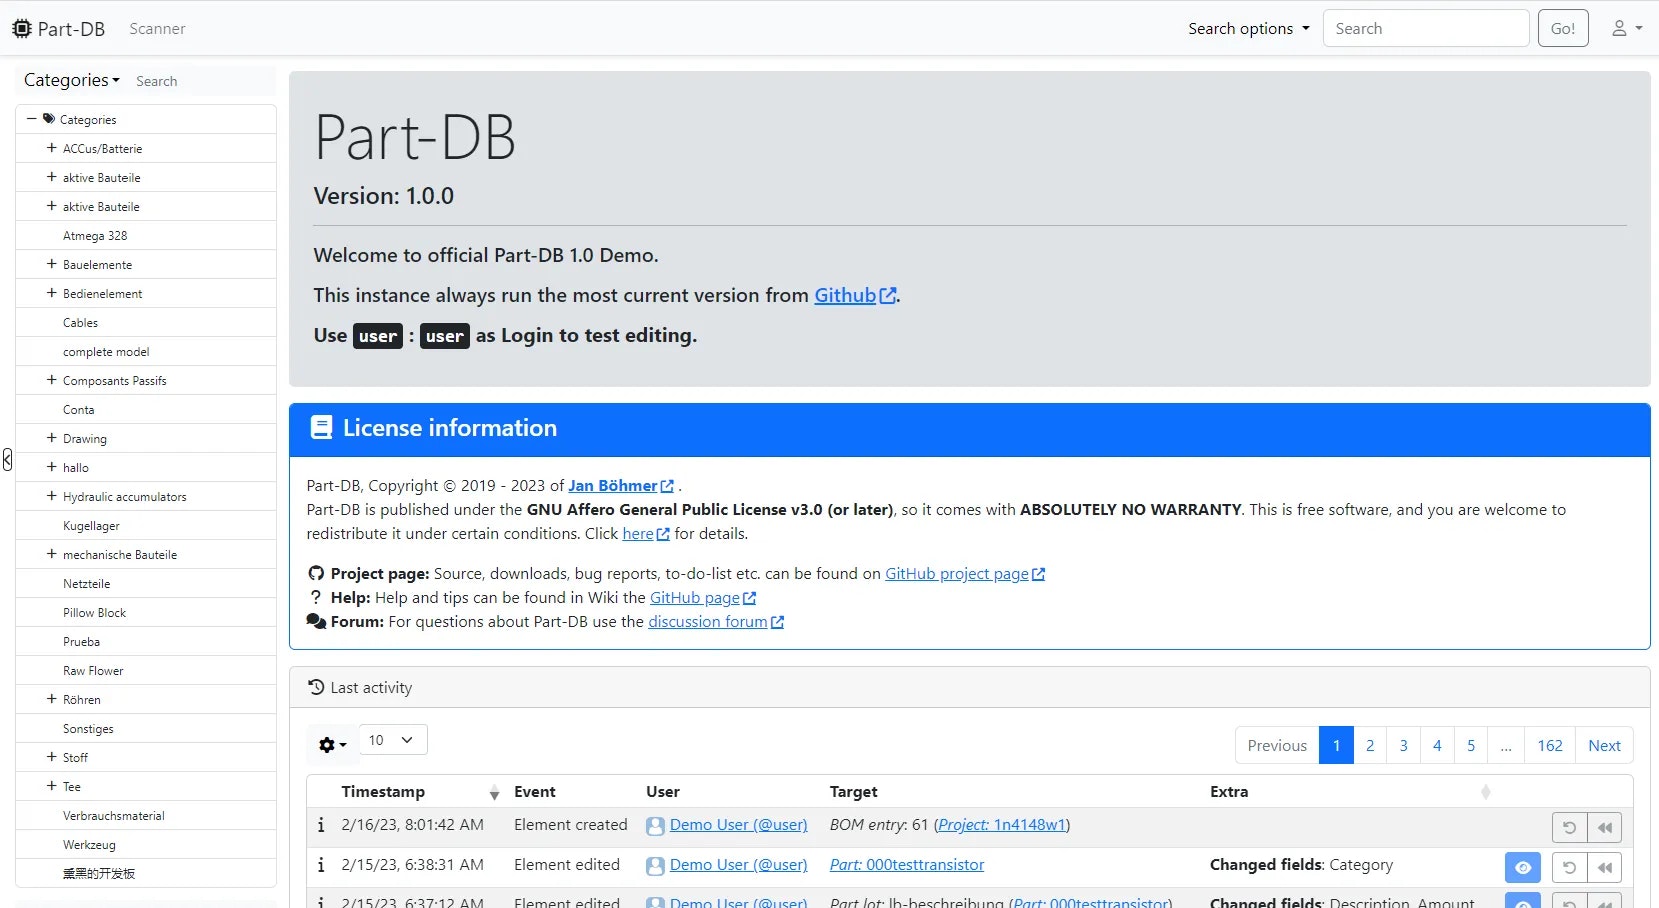Go to page 5 of activity log
1659x908 pixels.
pyautogui.click(x=1471, y=745)
